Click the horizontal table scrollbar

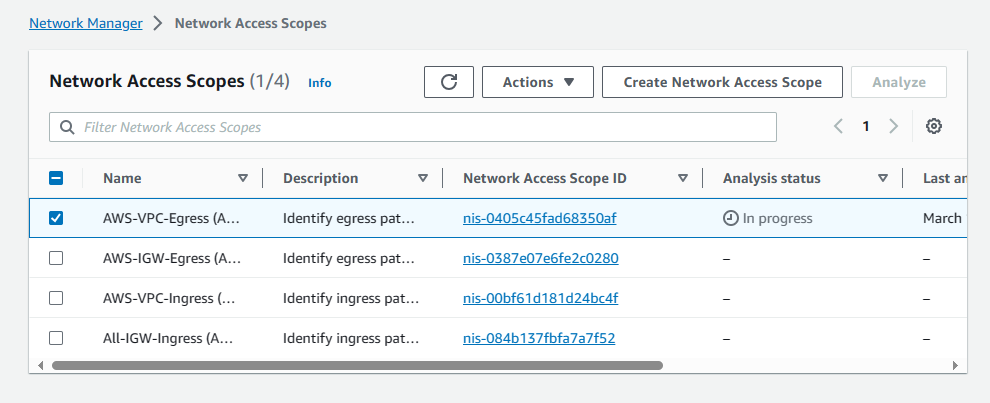357,366
